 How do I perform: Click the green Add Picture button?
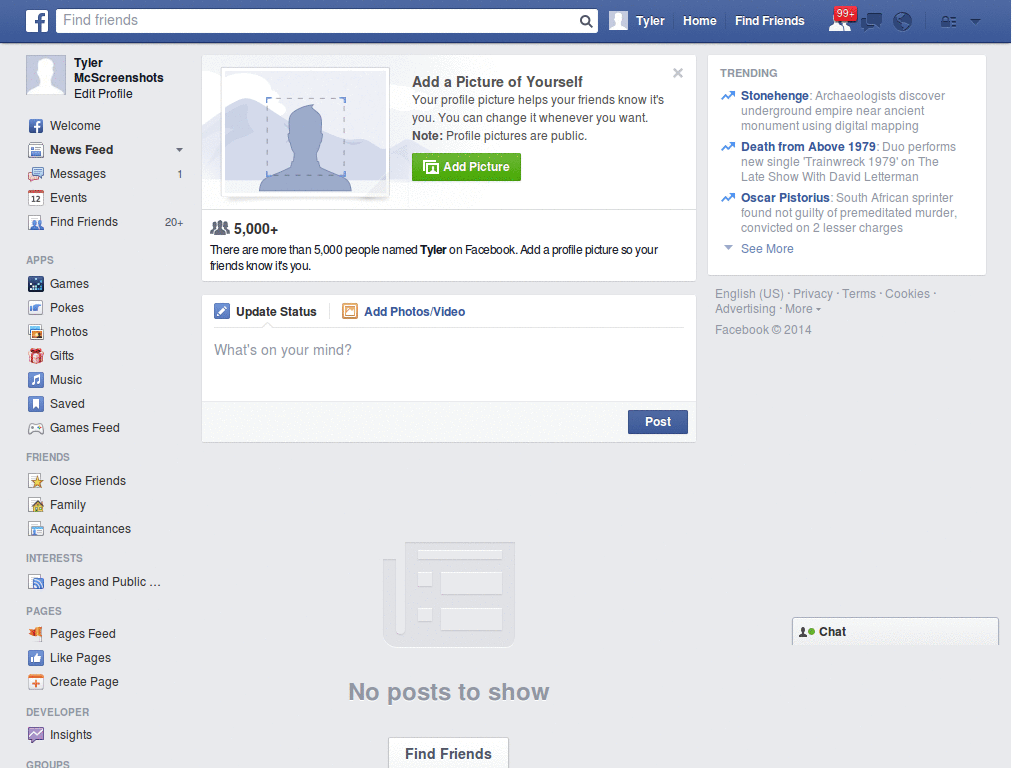coord(466,167)
